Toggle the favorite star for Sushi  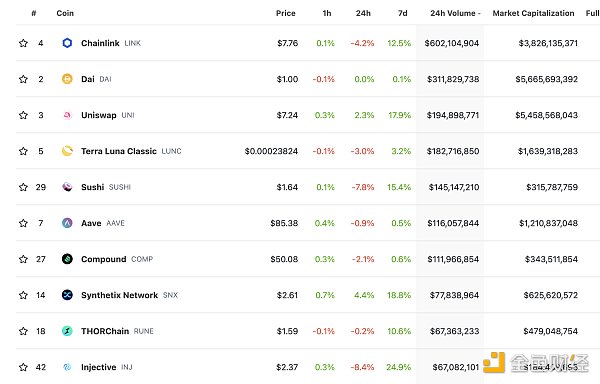pos(23,187)
